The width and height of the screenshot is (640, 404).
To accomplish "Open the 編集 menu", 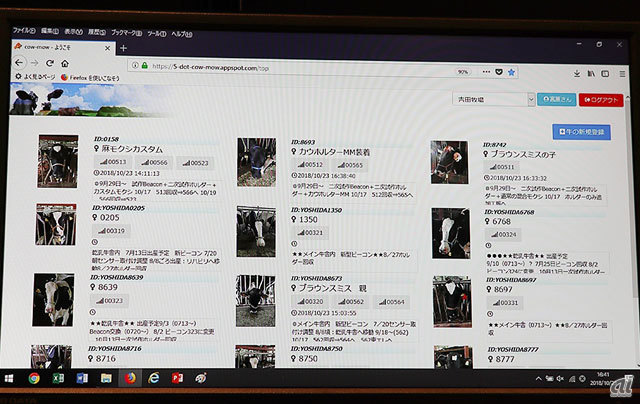I will pyautogui.click(x=50, y=31).
